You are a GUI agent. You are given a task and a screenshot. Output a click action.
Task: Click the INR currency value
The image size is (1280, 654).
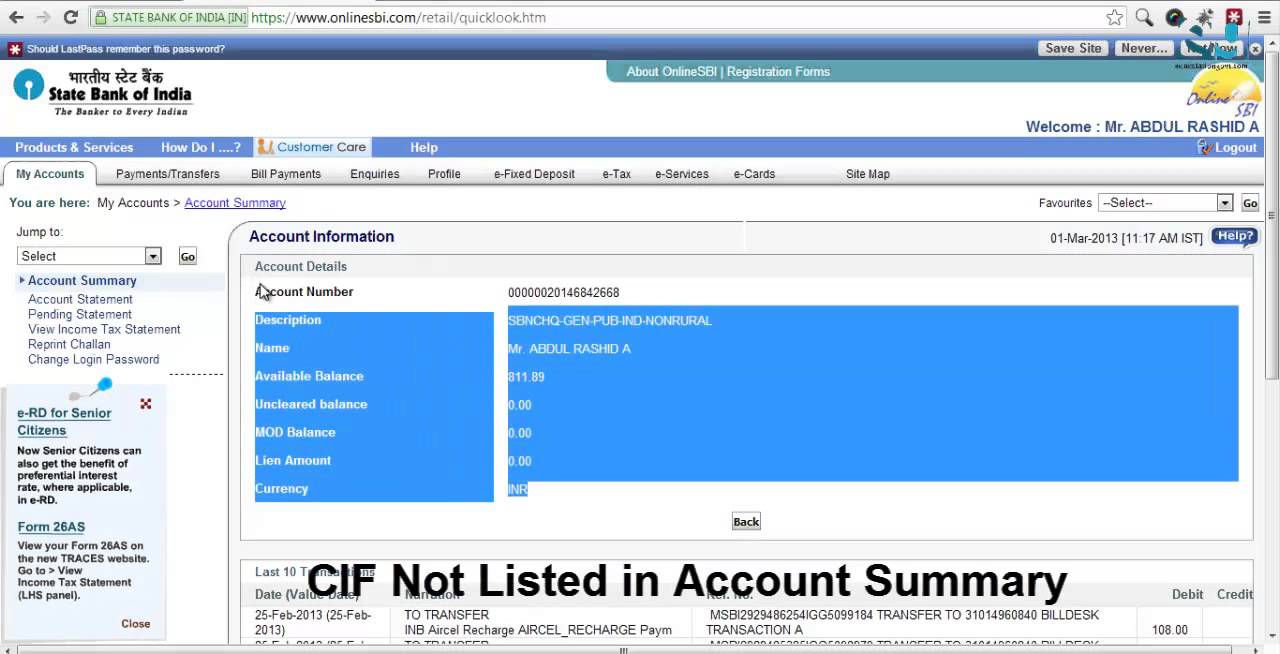518,489
